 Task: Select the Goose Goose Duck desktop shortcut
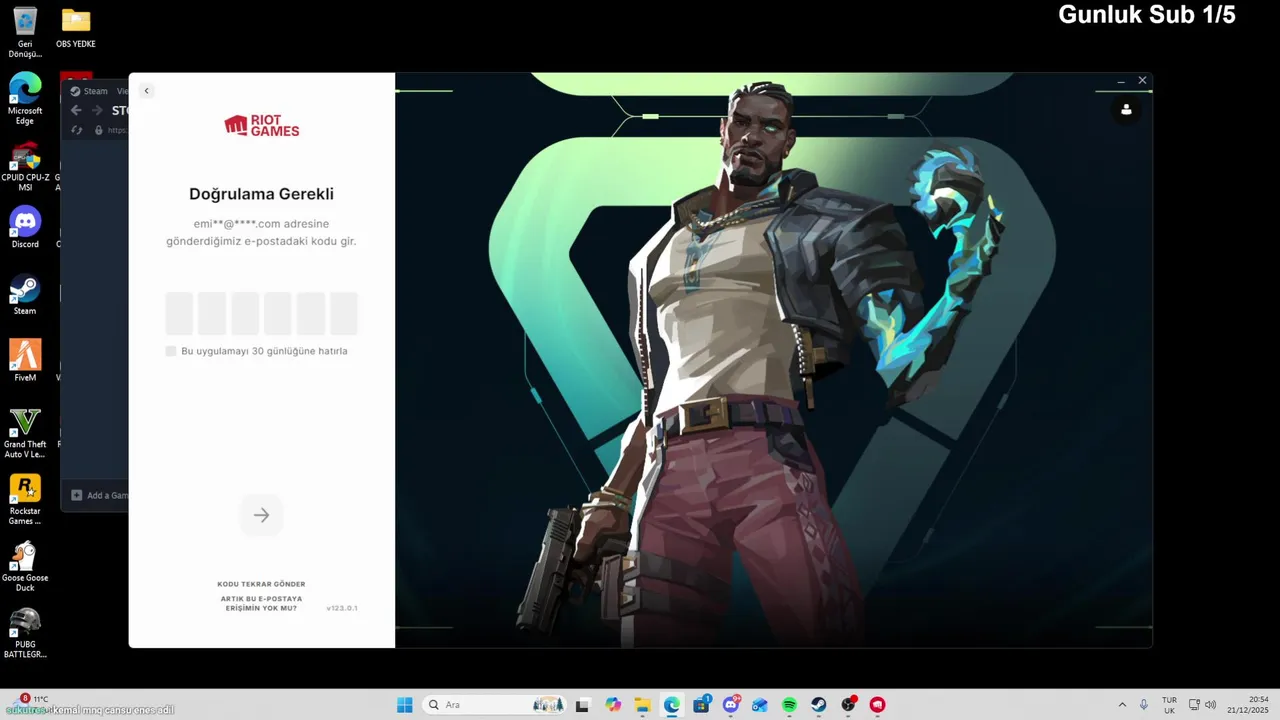[x=25, y=566]
